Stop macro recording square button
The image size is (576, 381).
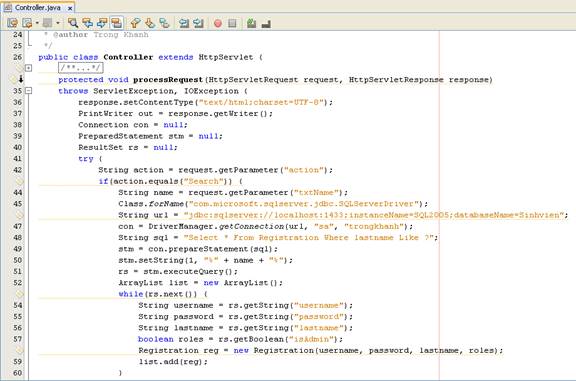pos(232,24)
